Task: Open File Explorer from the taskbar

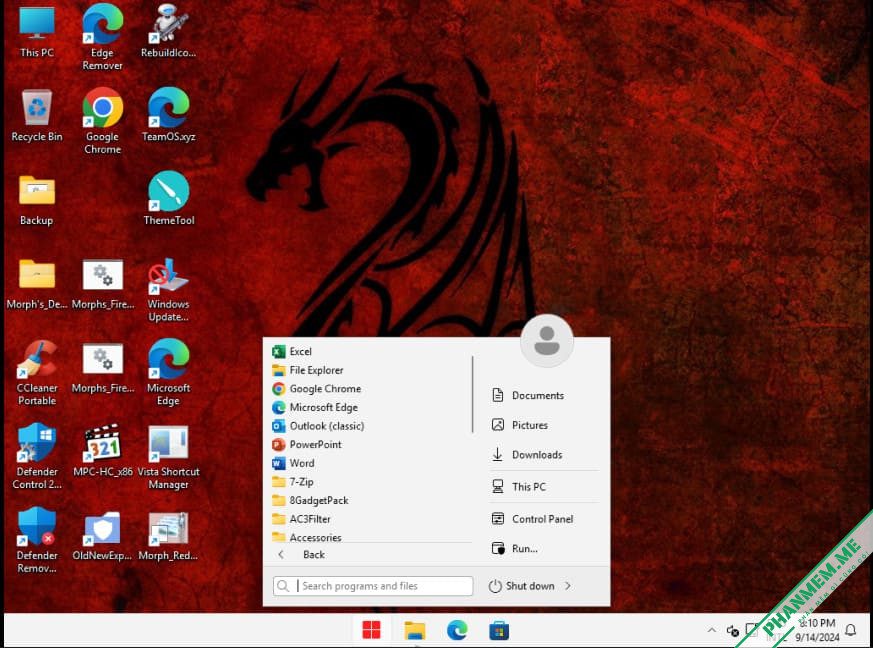Action: click(415, 630)
